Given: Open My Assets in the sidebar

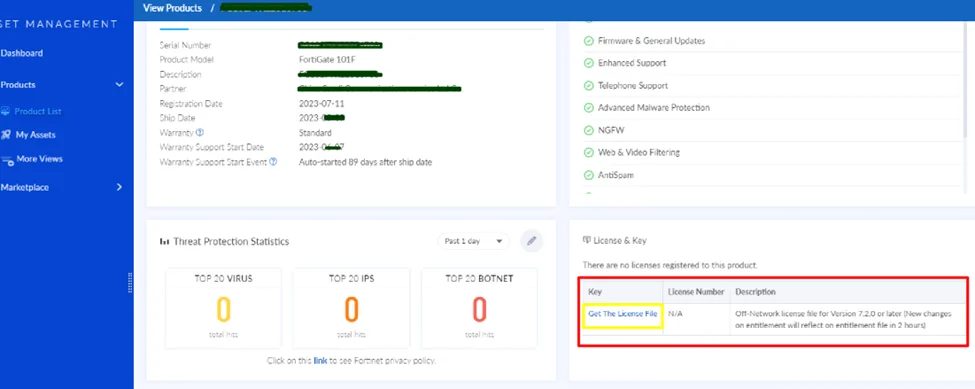Looking at the screenshot, I should [35, 135].
